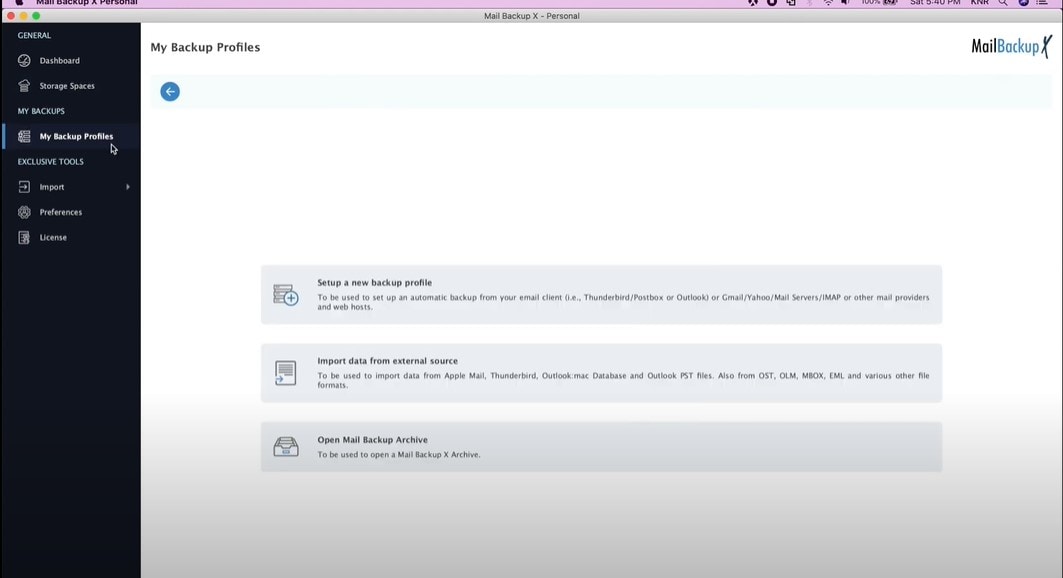1063x578 pixels.
Task: Click the My Backup Profiles page heading
Action: point(205,47)
